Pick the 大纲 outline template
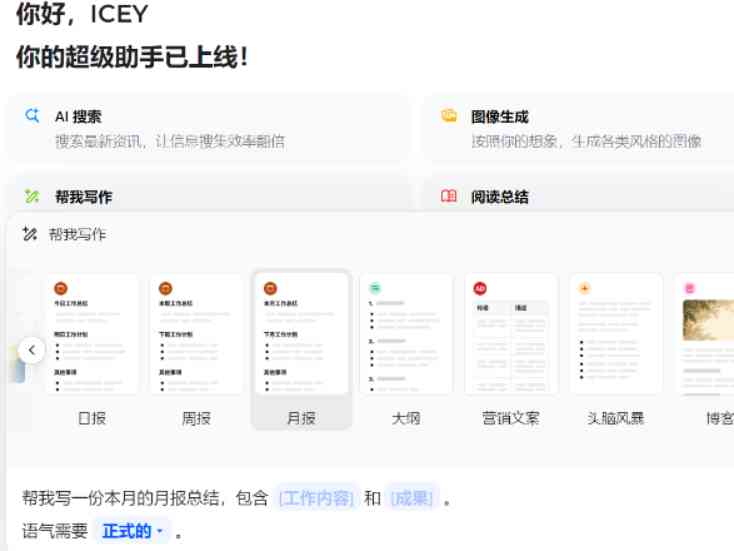The image size is (734, 551). coord(406,334)
